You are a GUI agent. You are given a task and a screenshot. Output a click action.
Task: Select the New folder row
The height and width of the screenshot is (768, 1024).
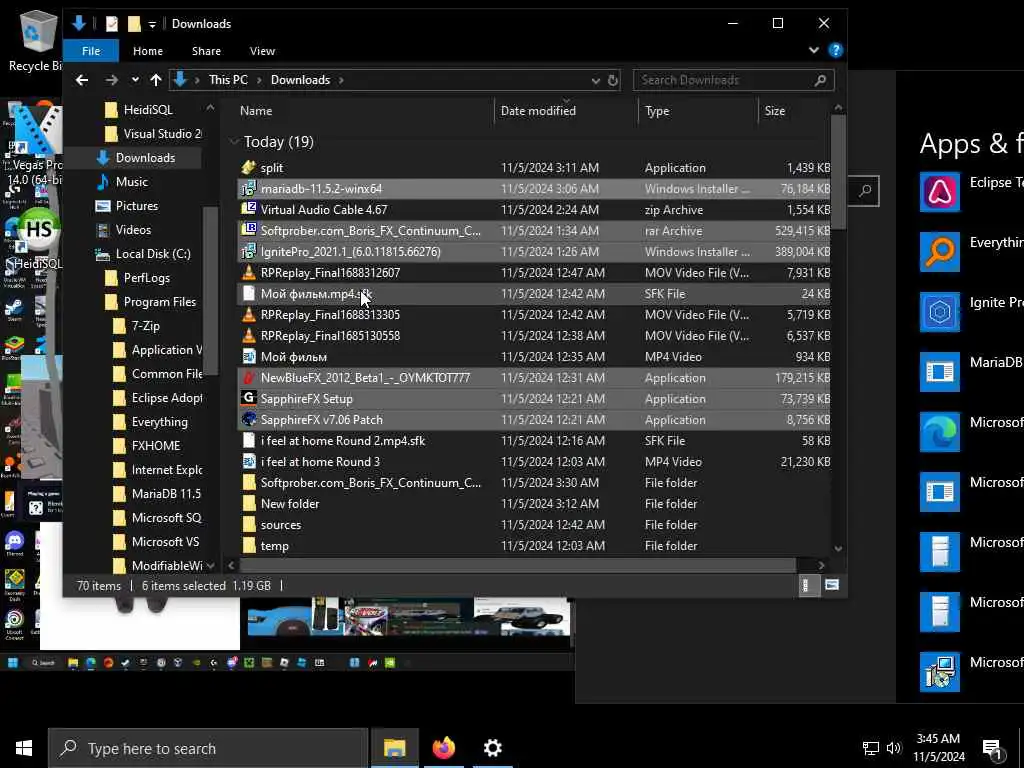tap(534, 504)
